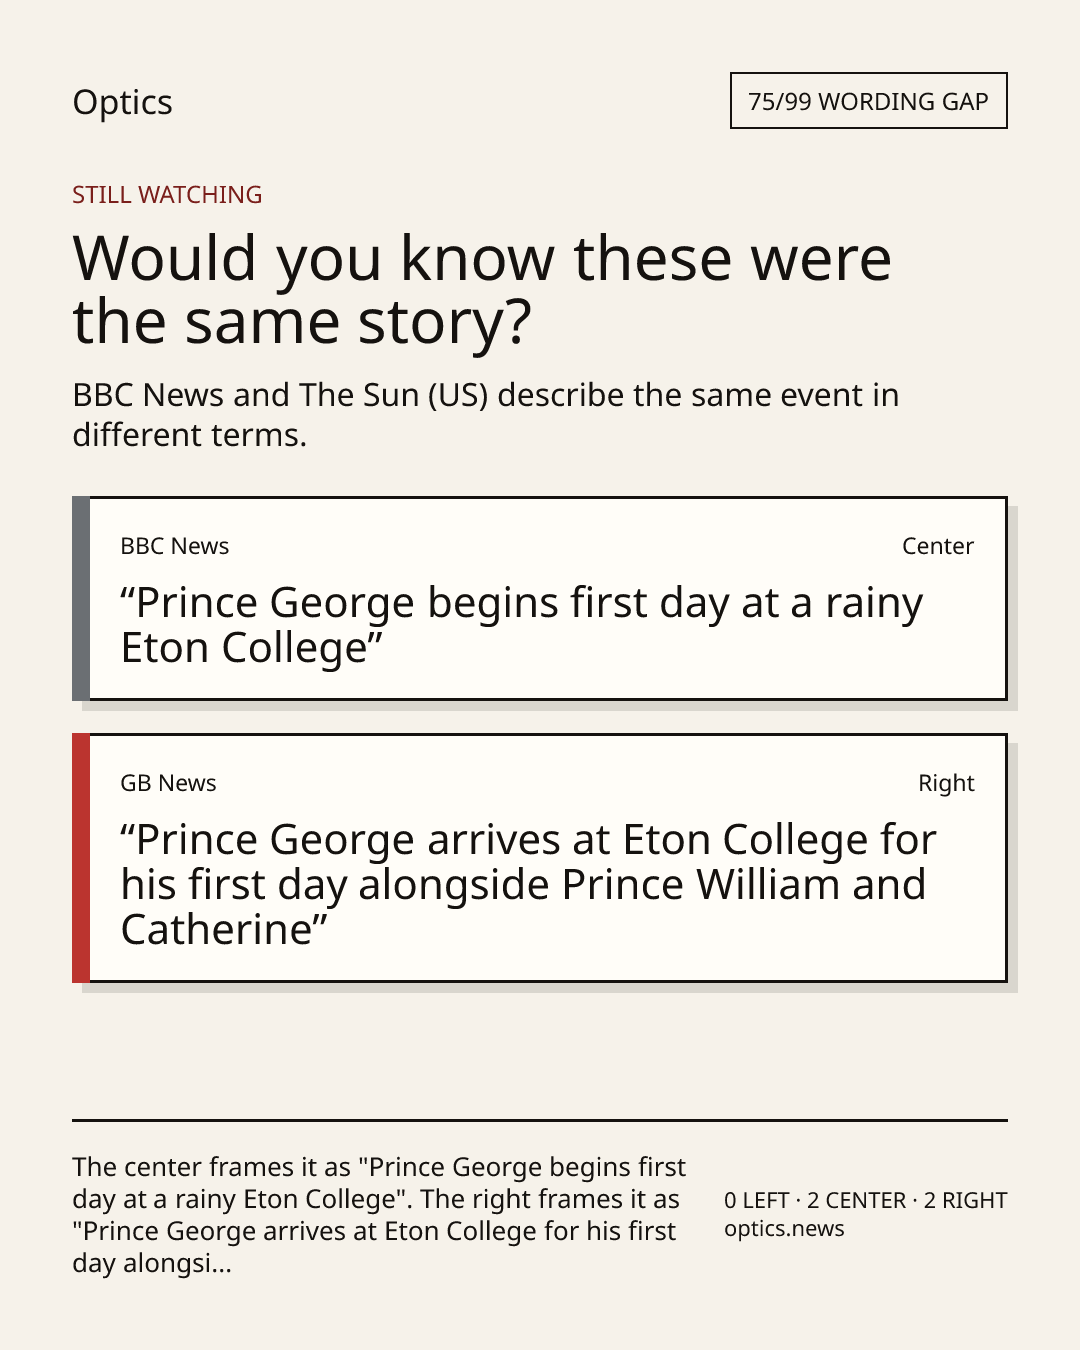
Task: Click the horizontal divider line above footer
Action: pos(540,1120)
